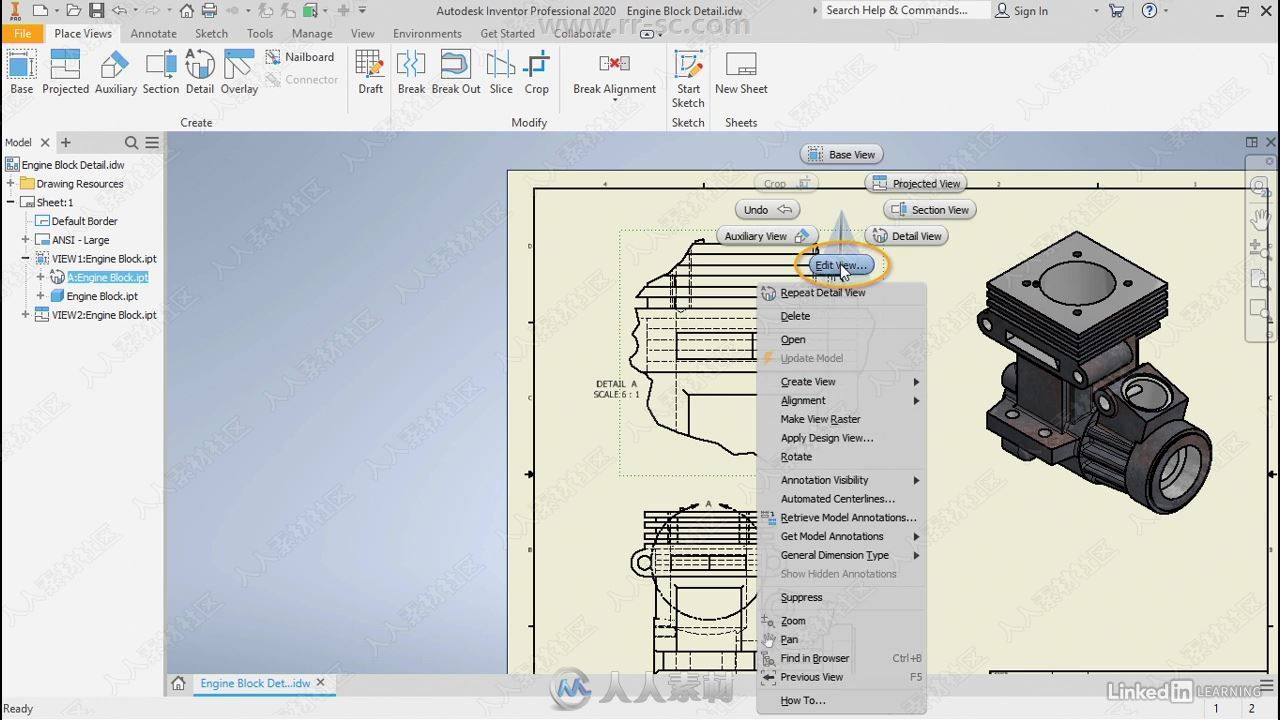Screen dimensions: 1280x720
Task: Click the Save icon in quick access toolbar
Action: click(x=97, y=11)
